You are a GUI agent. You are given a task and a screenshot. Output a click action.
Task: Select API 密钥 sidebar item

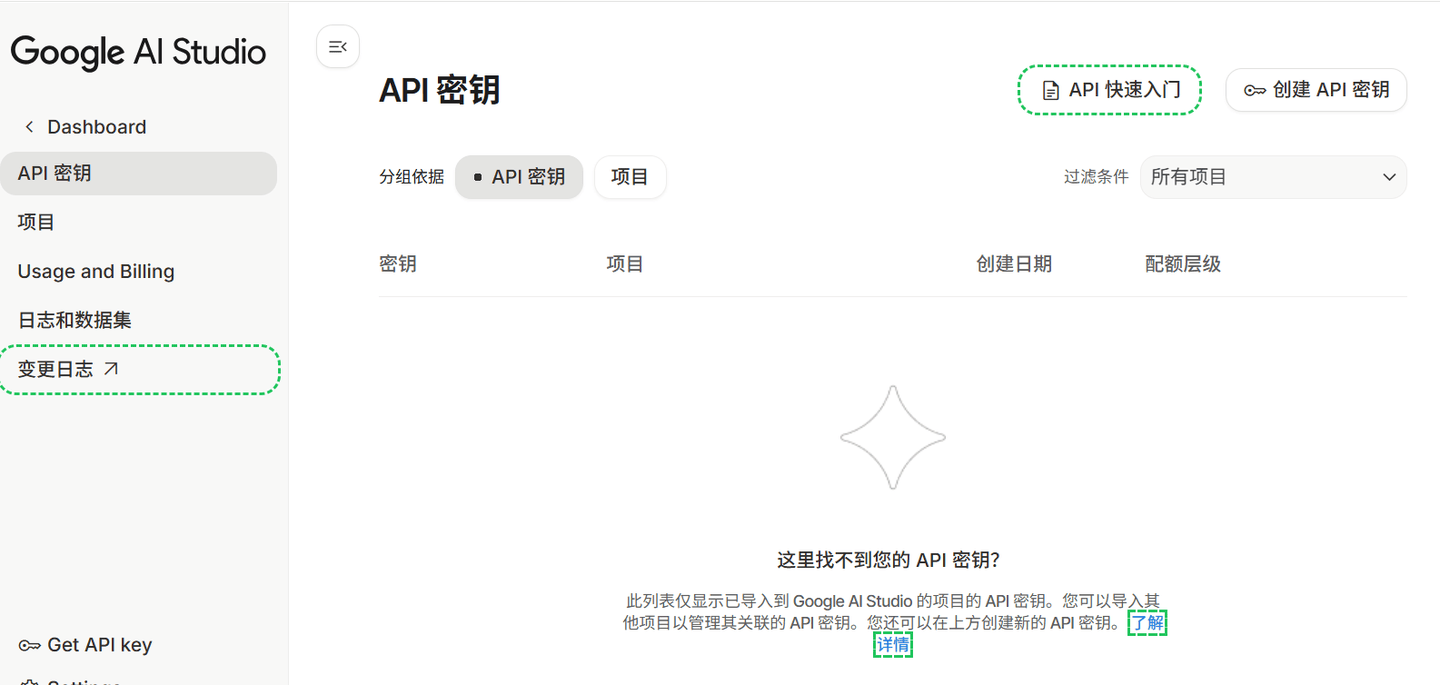[x=55, y=173]
